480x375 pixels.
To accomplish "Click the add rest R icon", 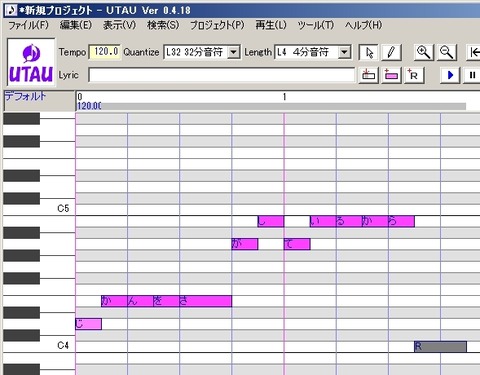I will coord(414,75).
